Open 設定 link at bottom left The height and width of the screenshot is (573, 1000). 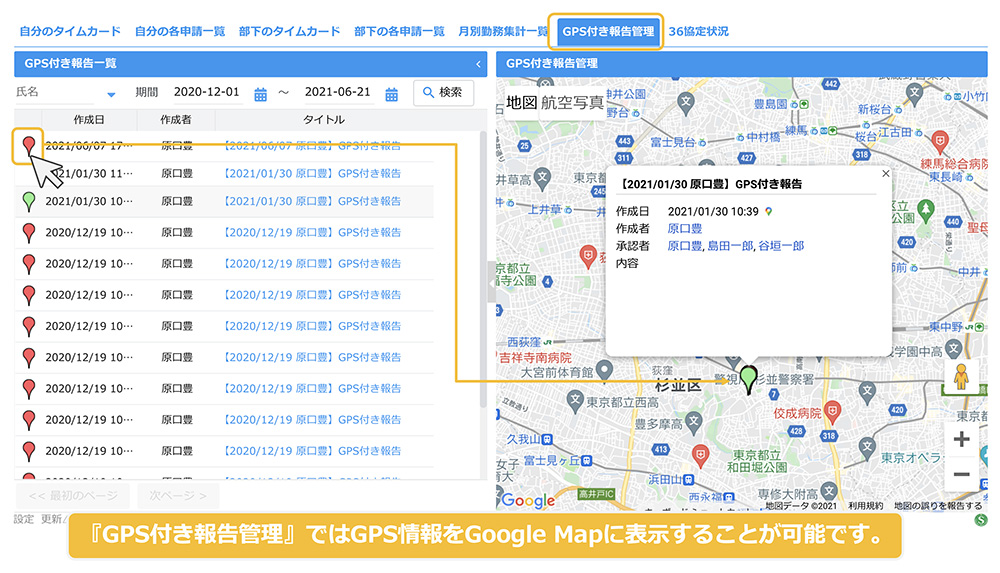24,519
